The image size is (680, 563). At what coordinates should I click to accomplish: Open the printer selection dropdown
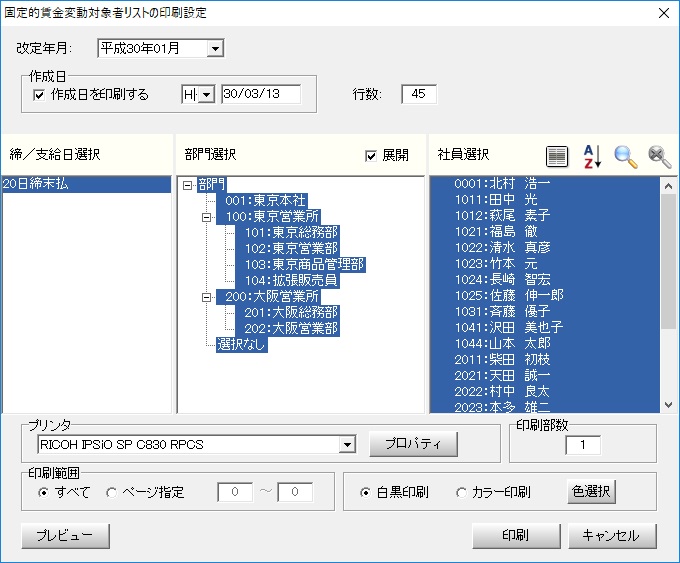coord(347,445)
